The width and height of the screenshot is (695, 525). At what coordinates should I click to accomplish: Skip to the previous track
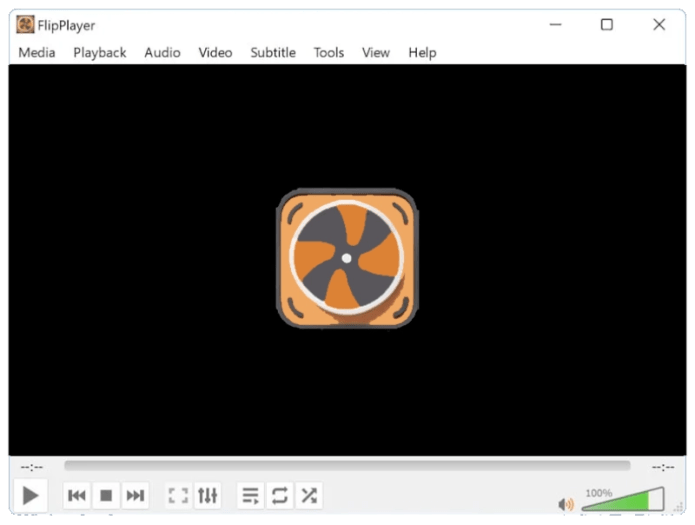[77, 495]
